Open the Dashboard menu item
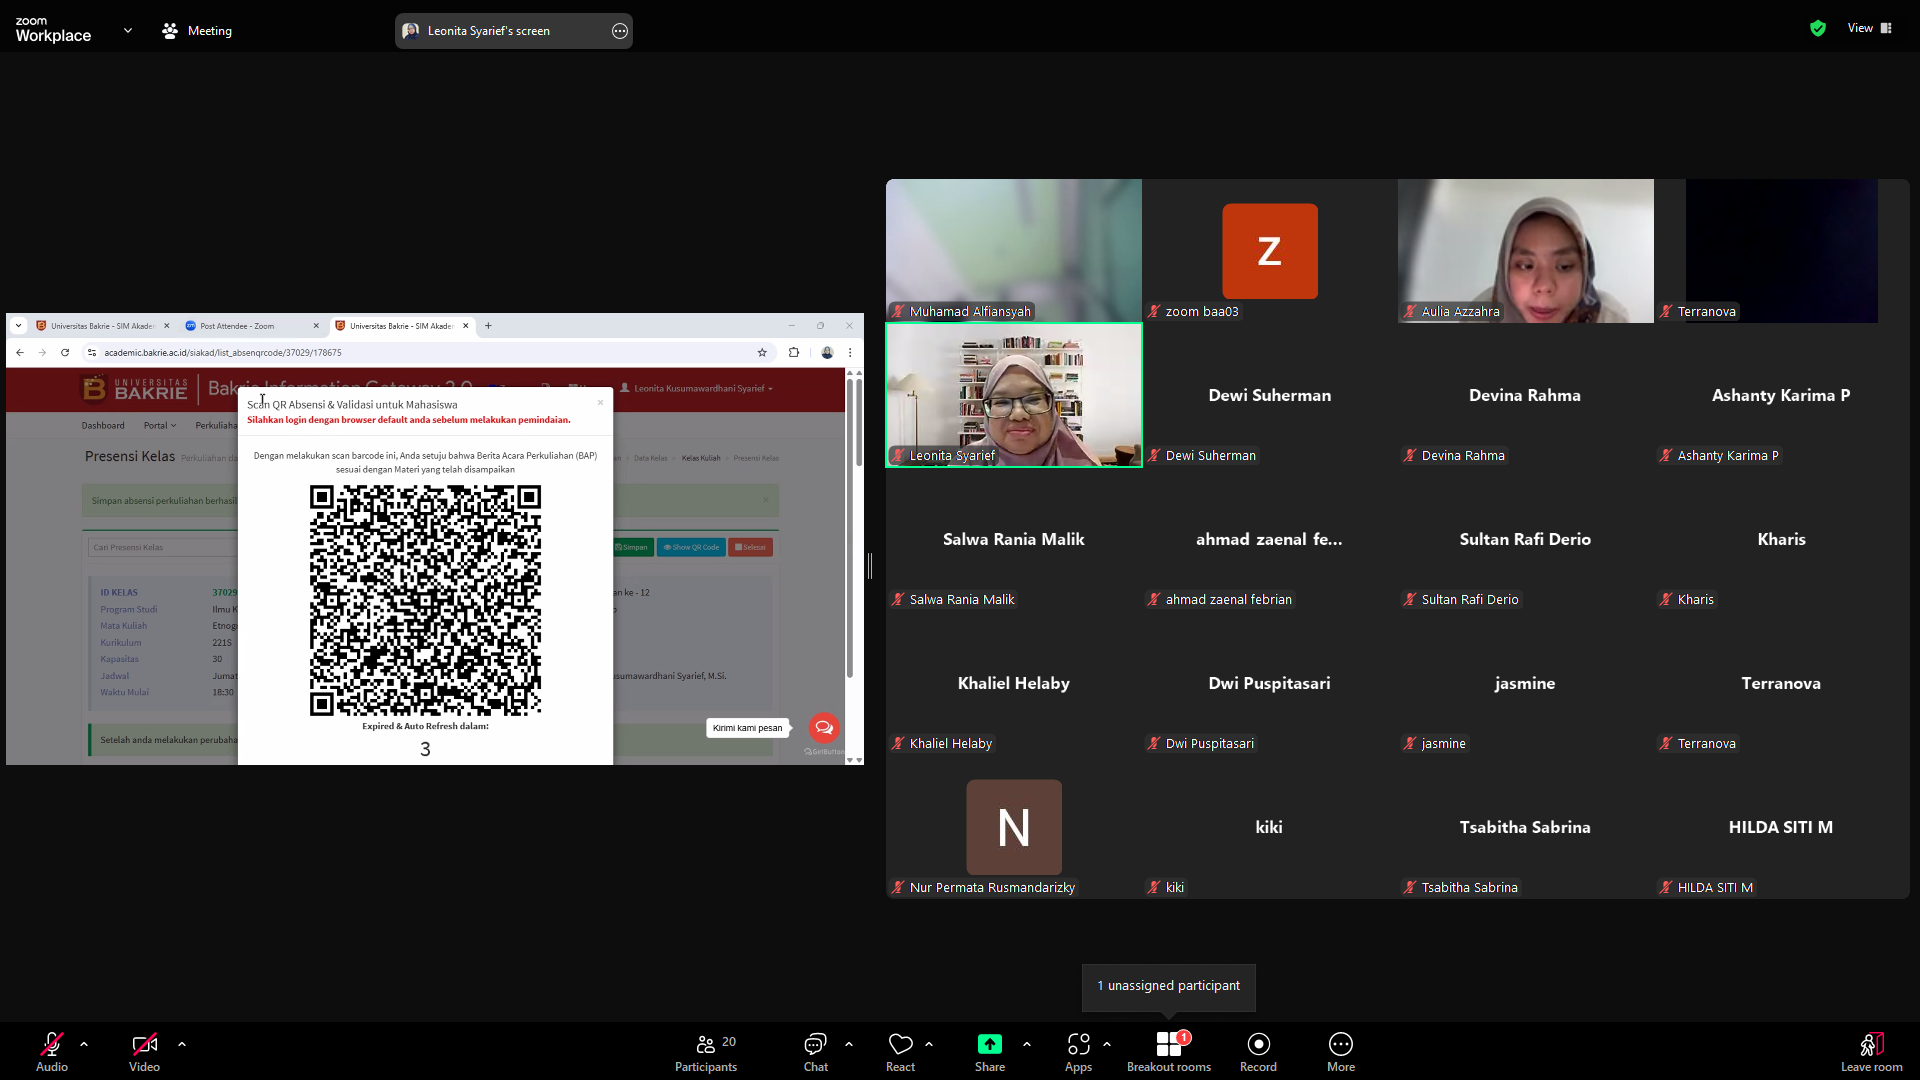Viewport: 1920px width, 1080px height. [x=103, y=426]
